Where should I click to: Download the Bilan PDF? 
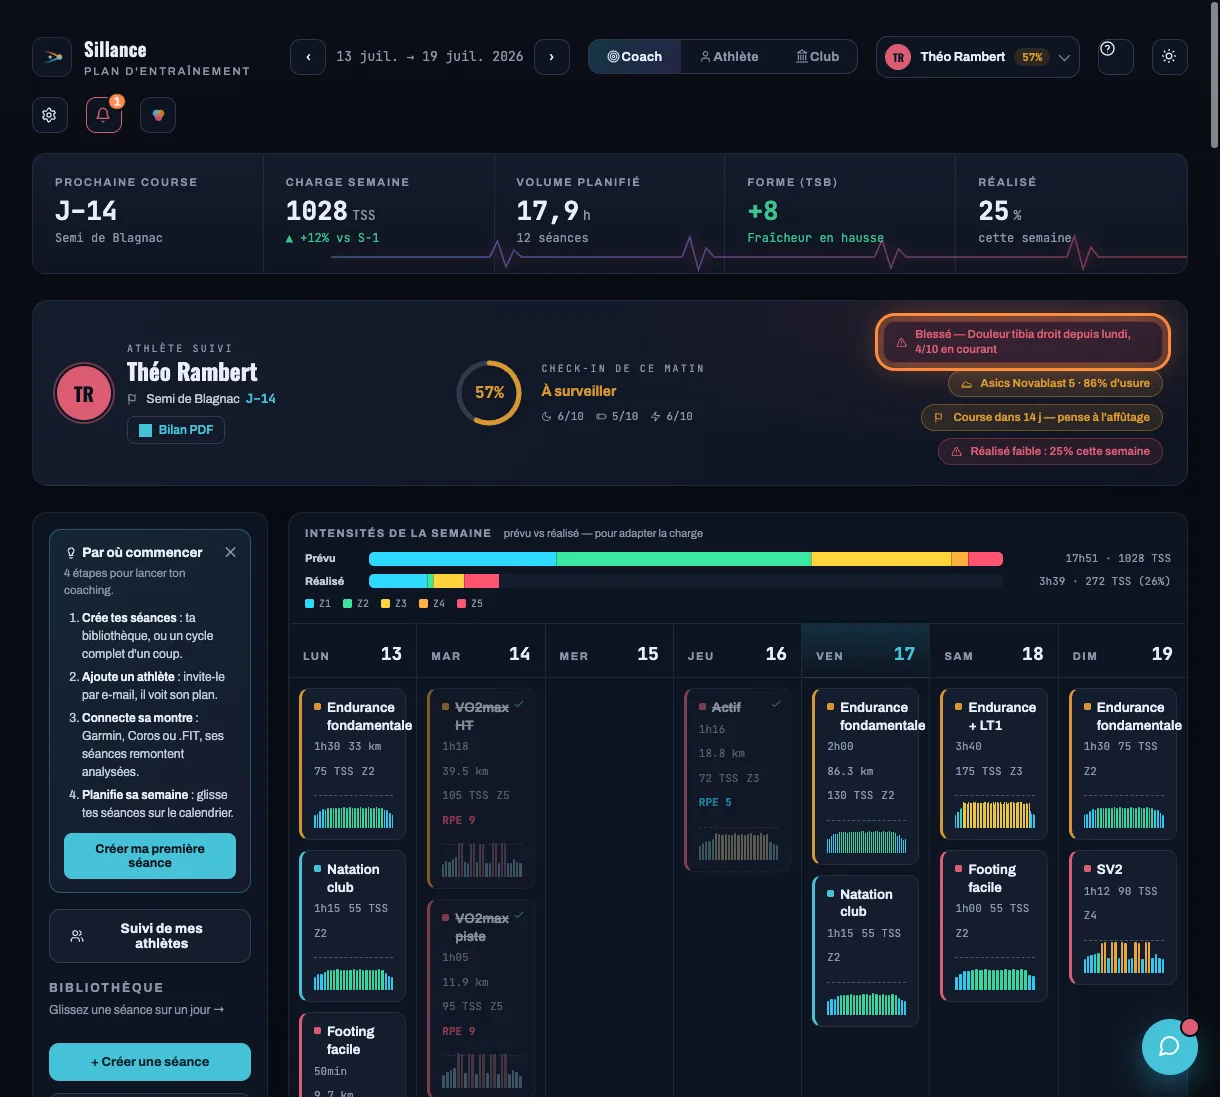tap(176, 430)
